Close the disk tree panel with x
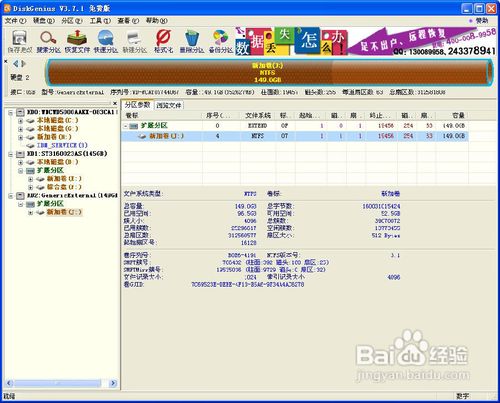Viewport: 500px width, 403px height. pos(115,103)
